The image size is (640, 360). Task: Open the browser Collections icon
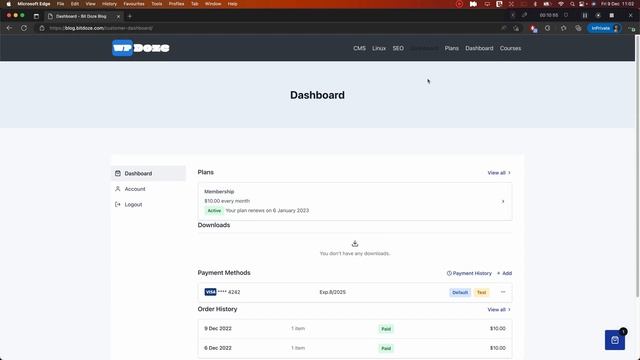(x=578, y=28)
